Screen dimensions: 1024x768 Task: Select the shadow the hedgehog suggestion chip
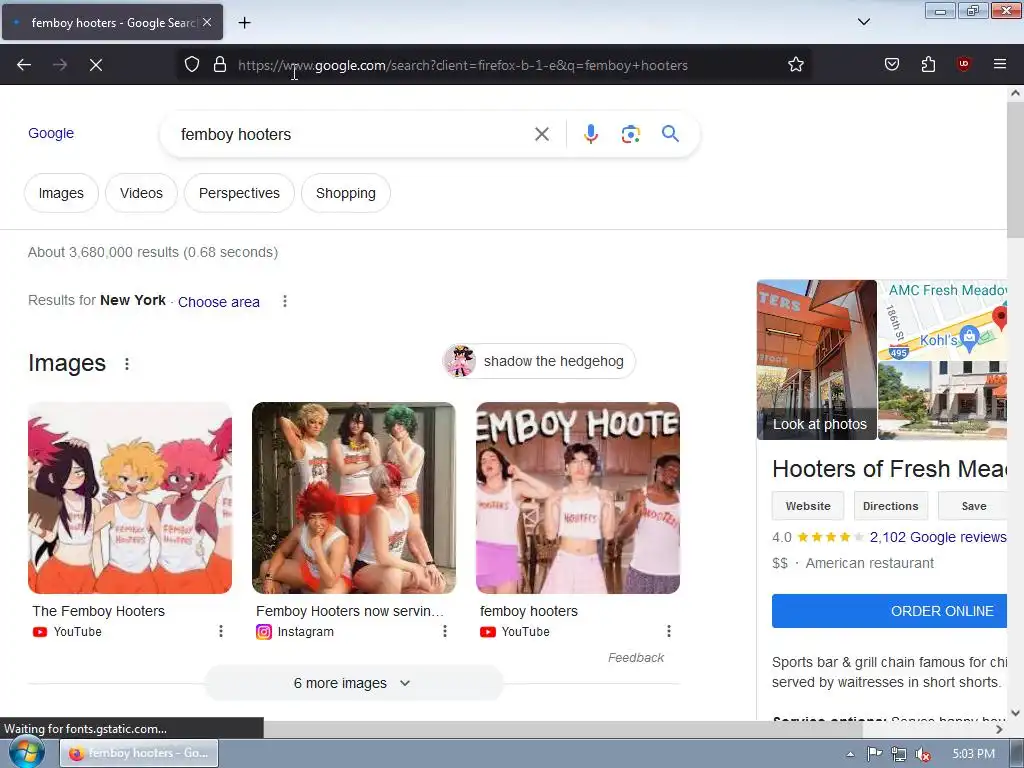[539, 361]
